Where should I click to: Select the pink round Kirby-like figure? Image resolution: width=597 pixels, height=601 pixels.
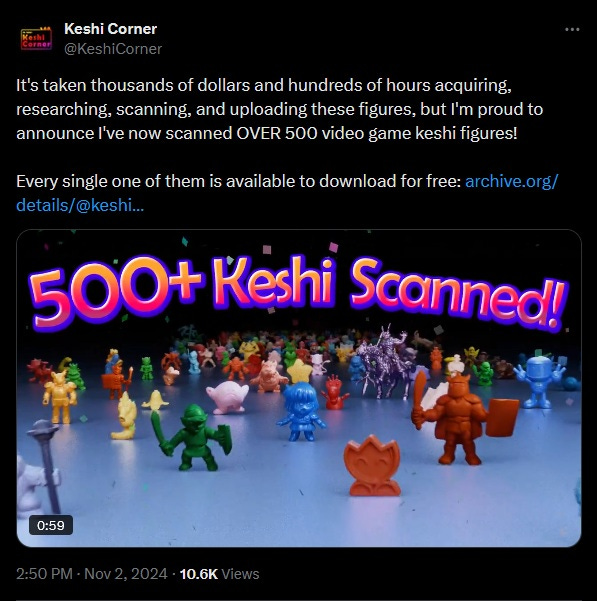227,397
